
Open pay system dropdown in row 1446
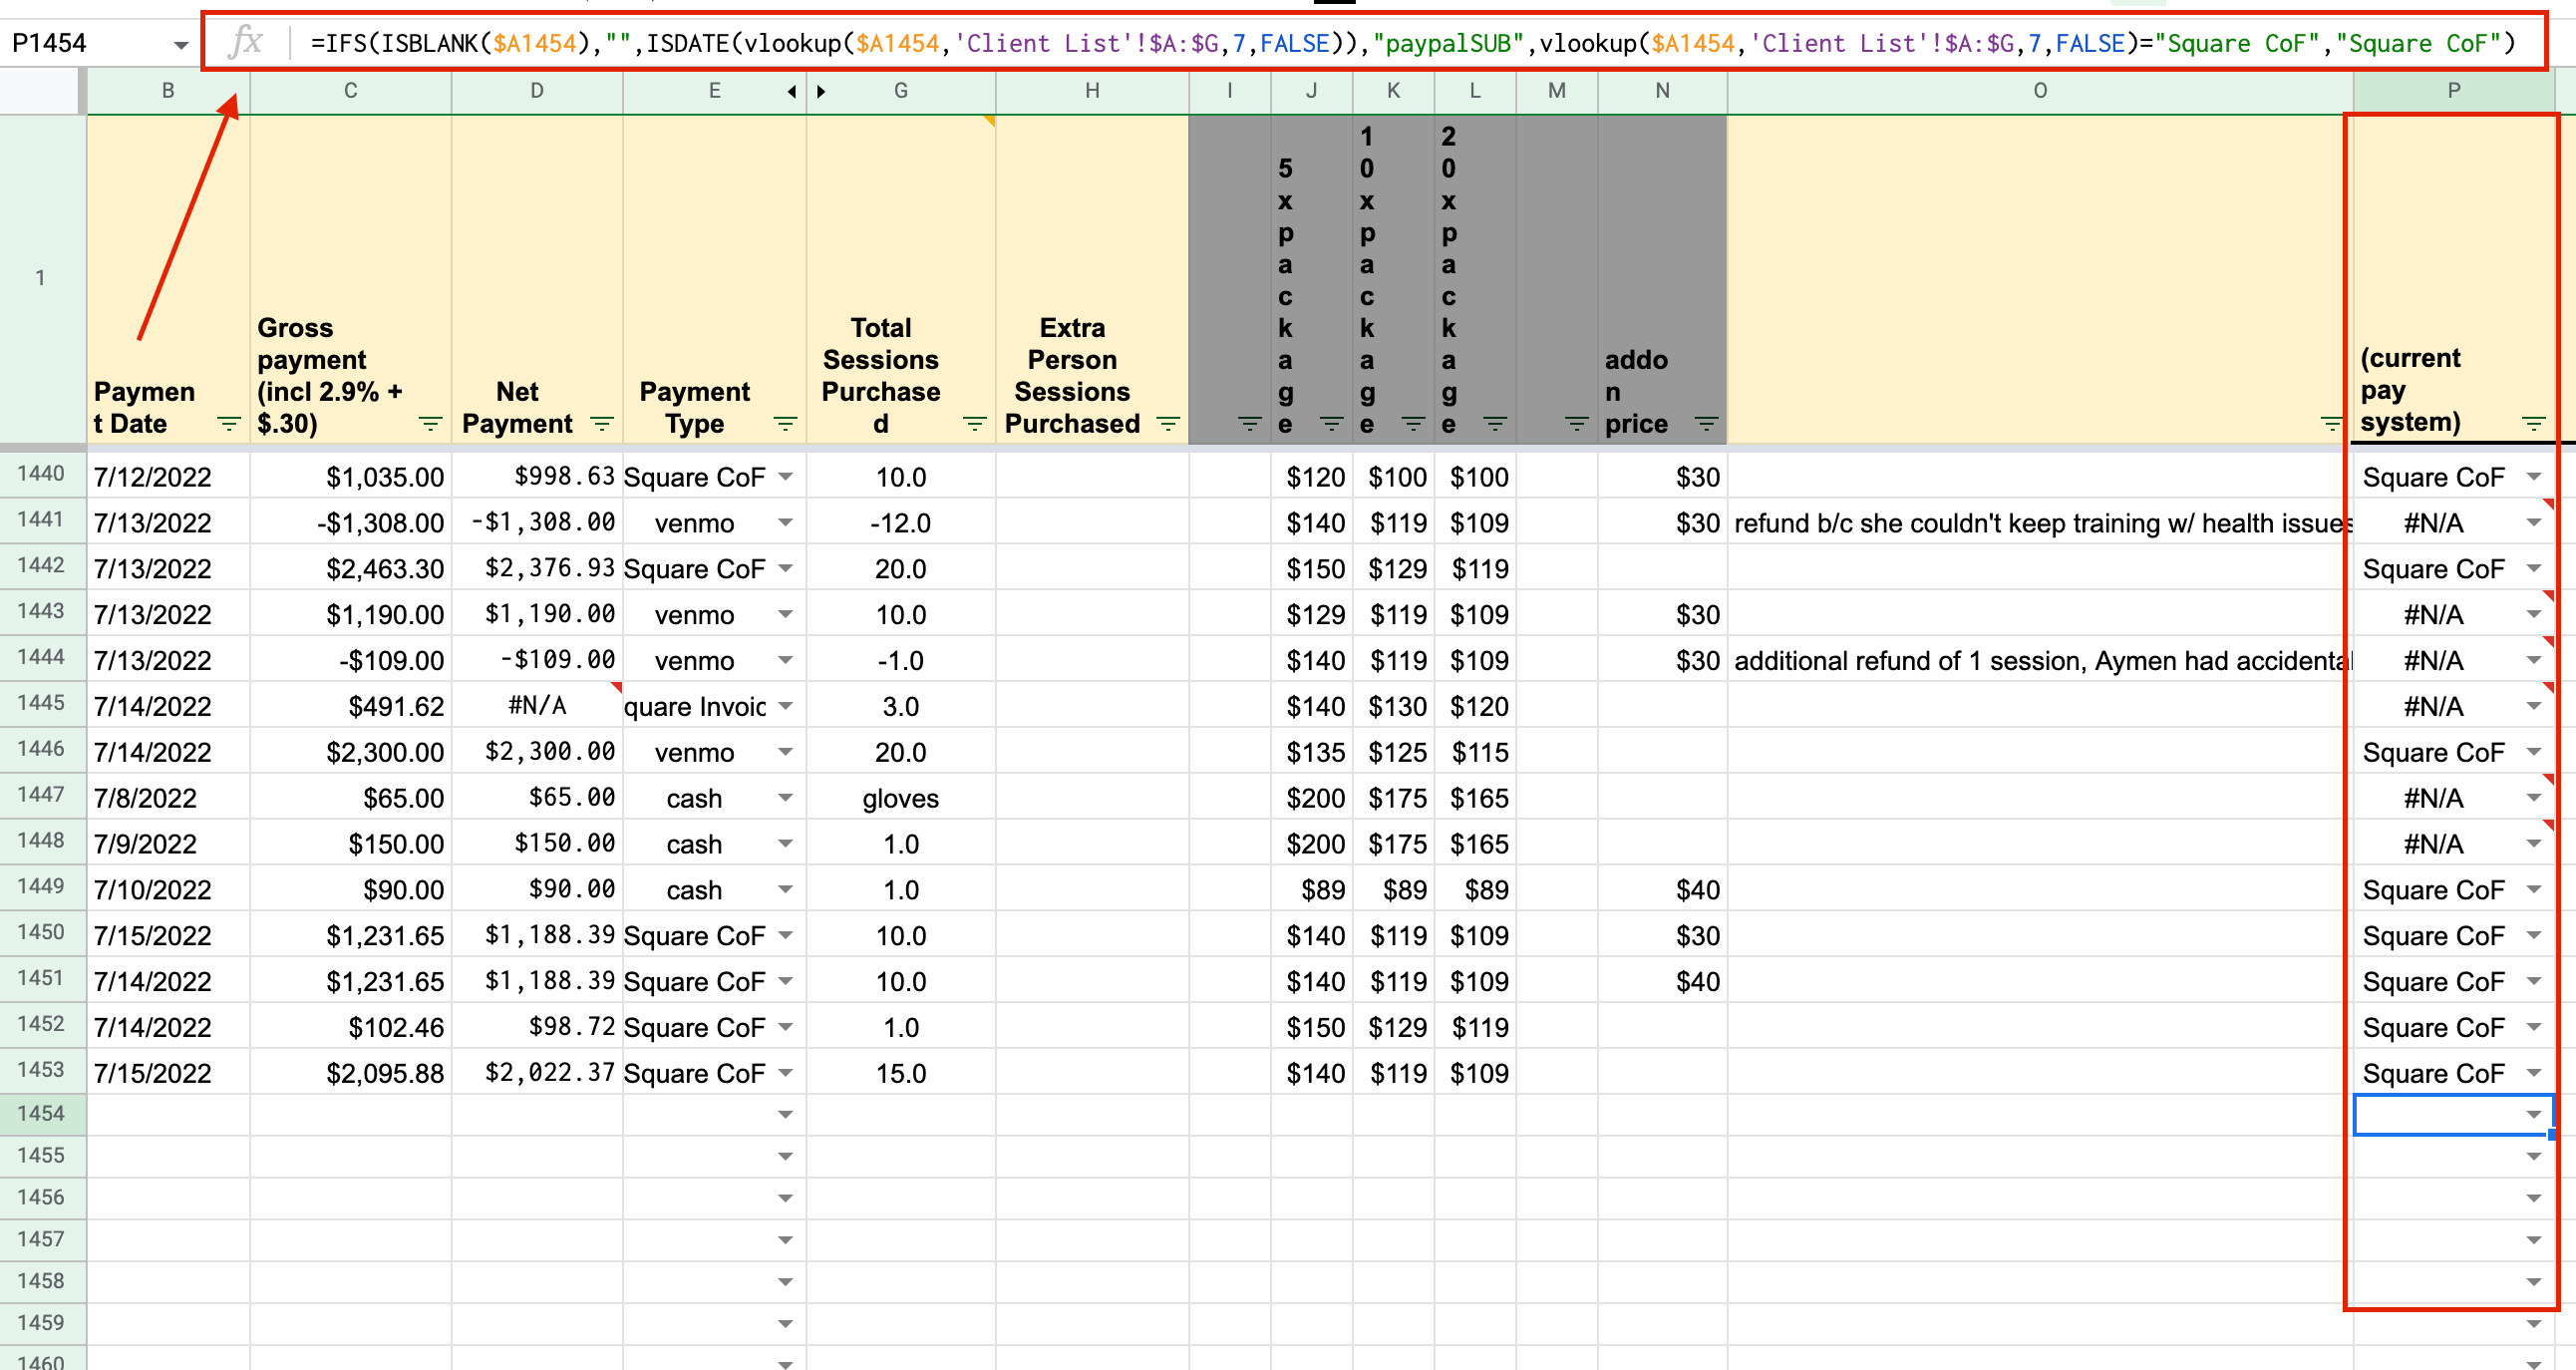(x=2533, y=752)
